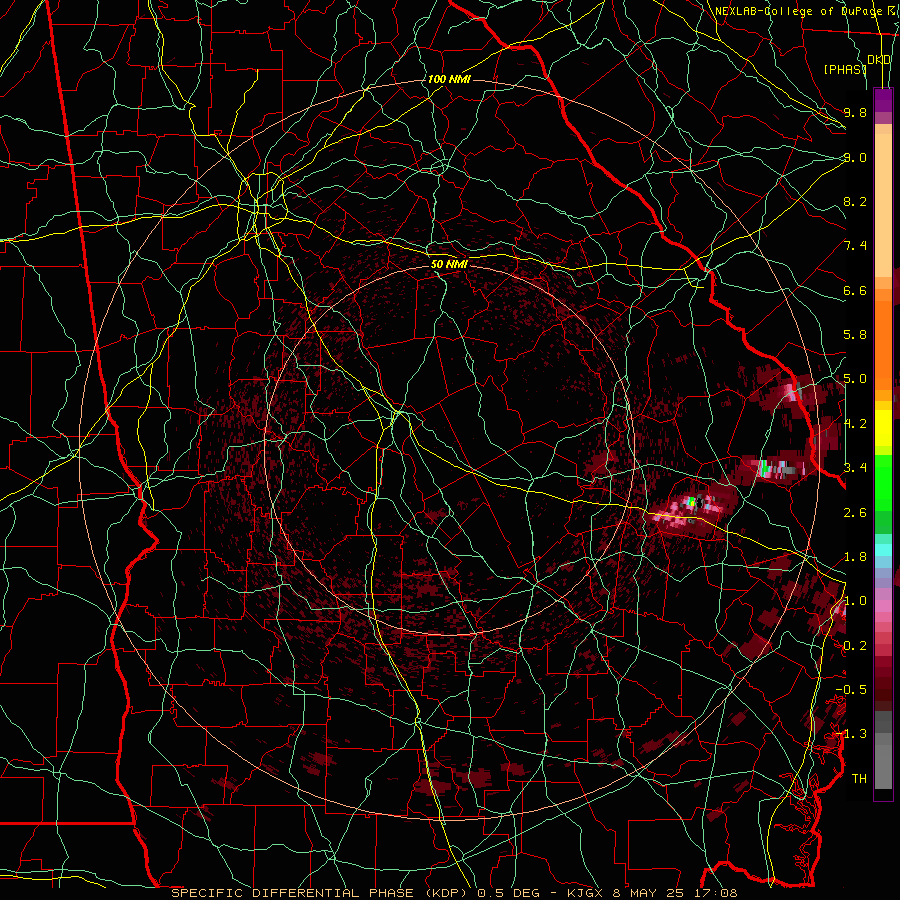This screenshot has height=900, width=900.
Task: Click the "50 NMI" range ring label
Action: click(449, 264)
